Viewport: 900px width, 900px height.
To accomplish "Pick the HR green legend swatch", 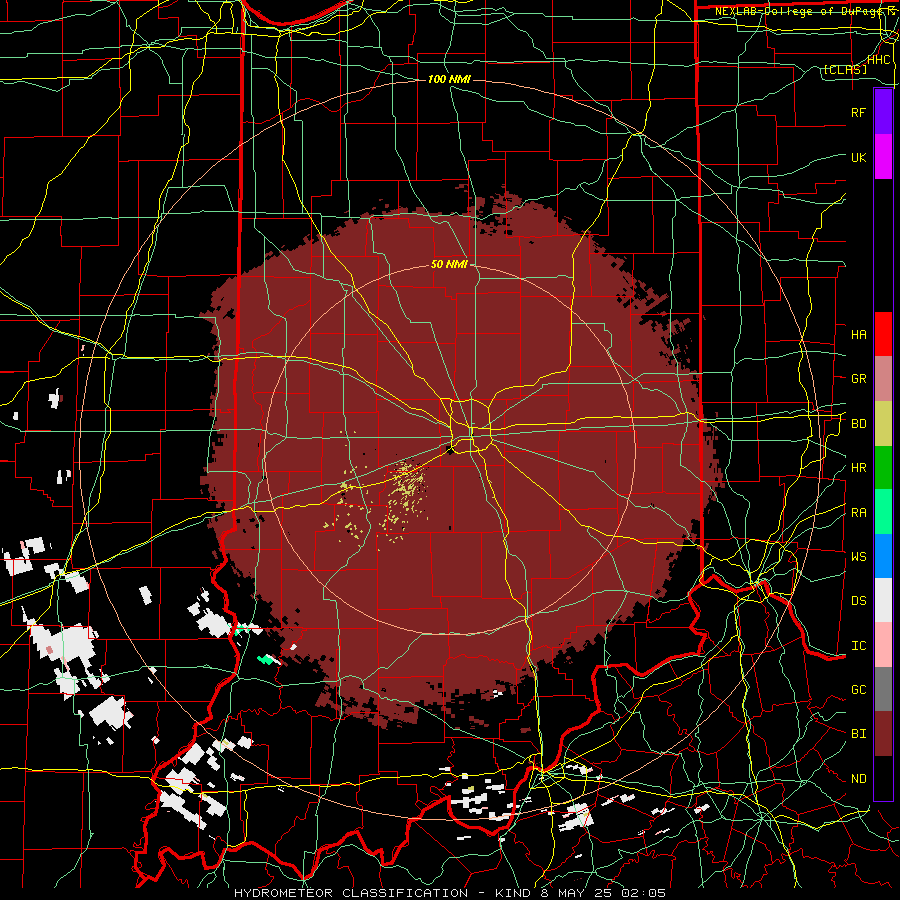I will (x=883, y=468).
